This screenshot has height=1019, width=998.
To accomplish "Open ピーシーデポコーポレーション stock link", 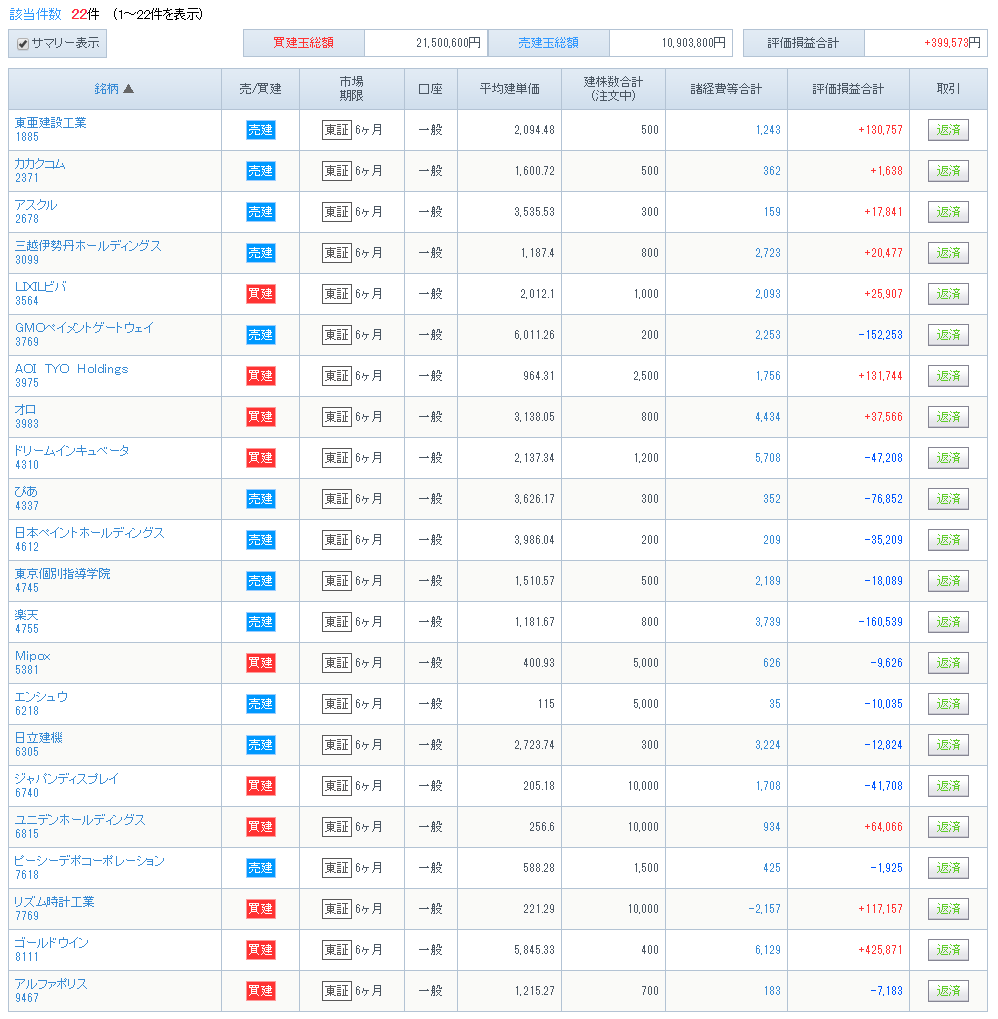I will coord(90,860).
